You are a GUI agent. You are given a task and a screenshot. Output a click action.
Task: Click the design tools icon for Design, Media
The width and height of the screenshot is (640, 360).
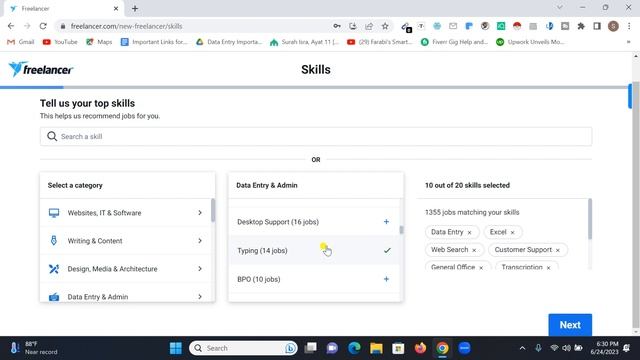[x=54, y=269]
